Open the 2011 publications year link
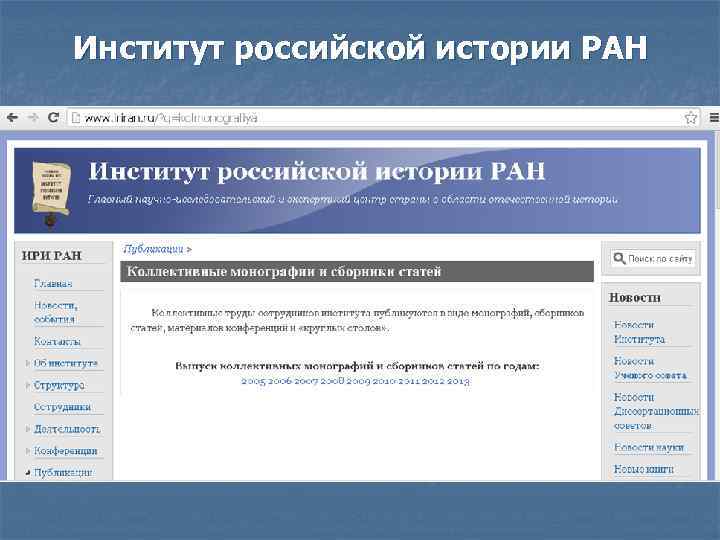Image resolution: width=720 pixels, height=540 pixels. (409, 381)
